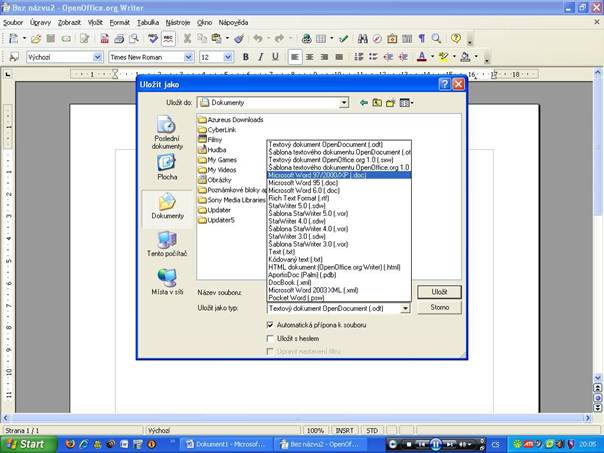Viewport: 604px width, 453px height.
Task: Enable Uložit s heslem checkbox
Action: [270, 339]
